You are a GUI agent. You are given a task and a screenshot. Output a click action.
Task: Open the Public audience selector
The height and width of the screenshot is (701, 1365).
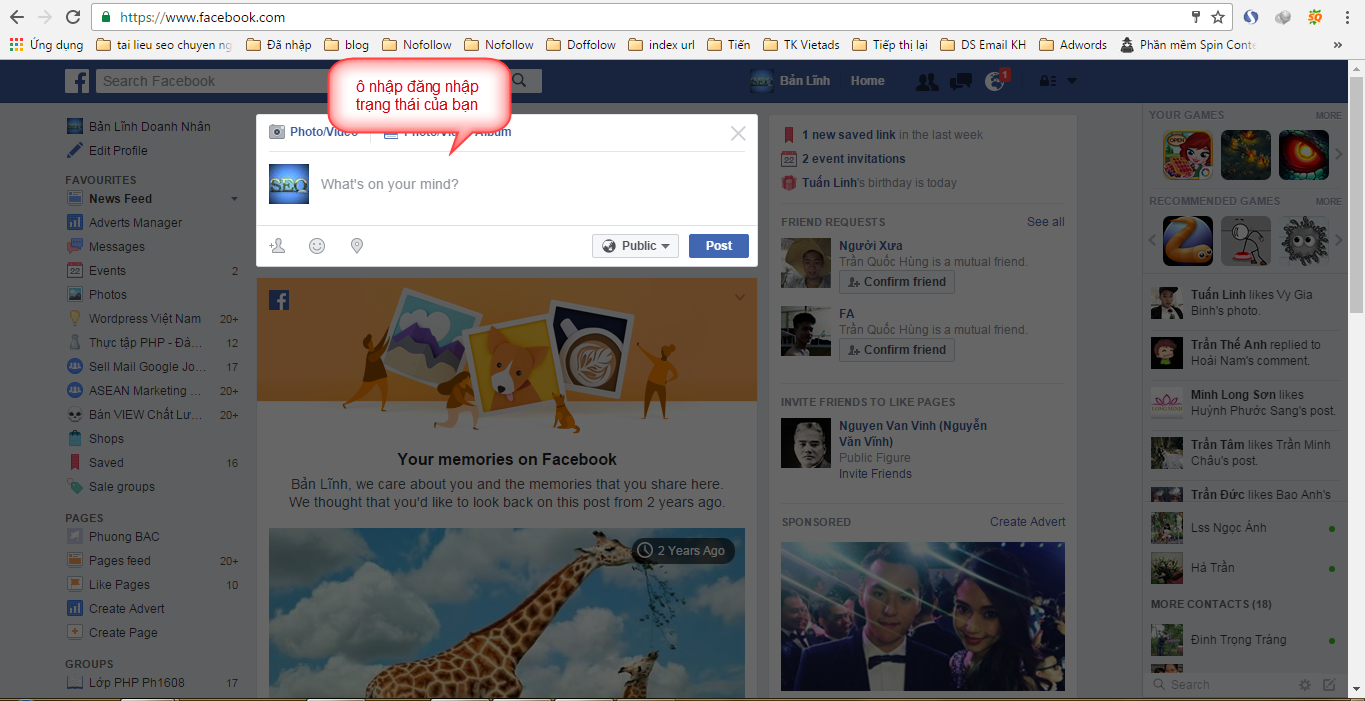coord(635,245)
